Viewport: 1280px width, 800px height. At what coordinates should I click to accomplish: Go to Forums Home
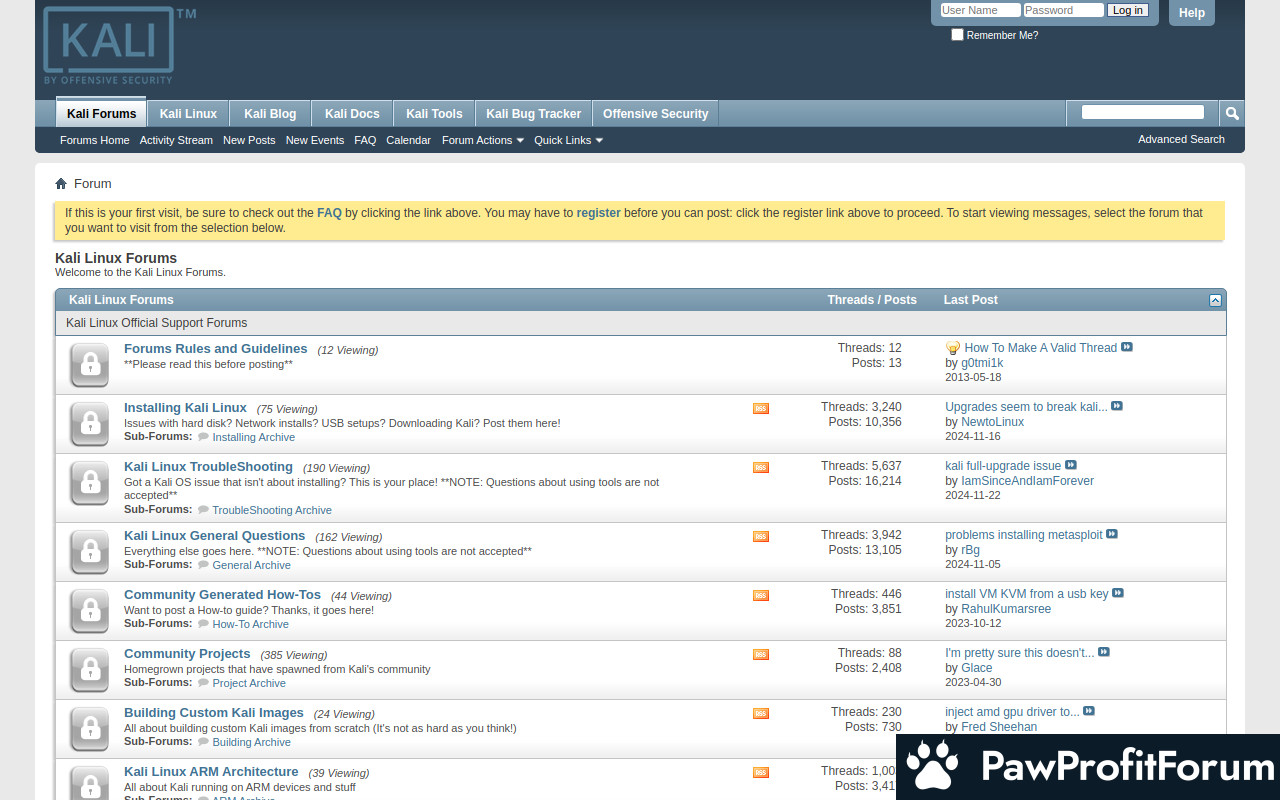click(x=94, y=140)
